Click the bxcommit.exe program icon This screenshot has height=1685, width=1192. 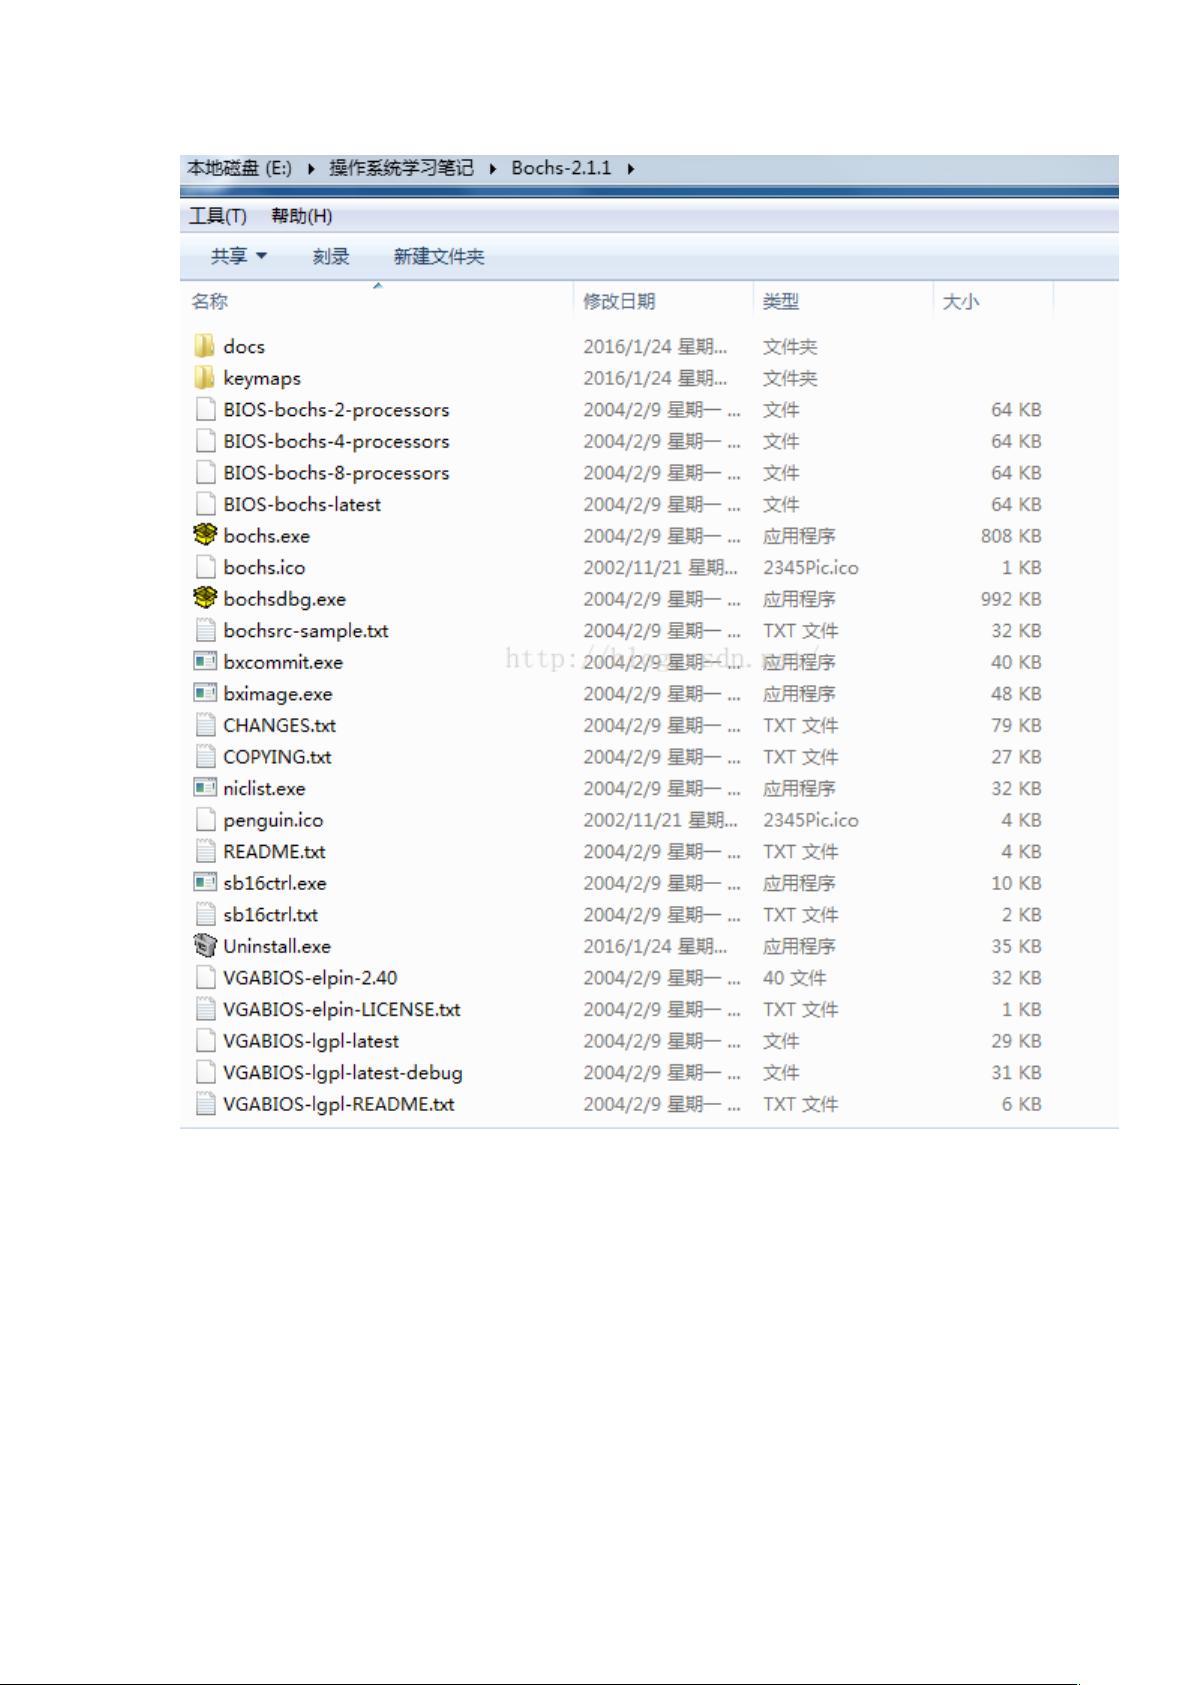(x=205, y=661)
